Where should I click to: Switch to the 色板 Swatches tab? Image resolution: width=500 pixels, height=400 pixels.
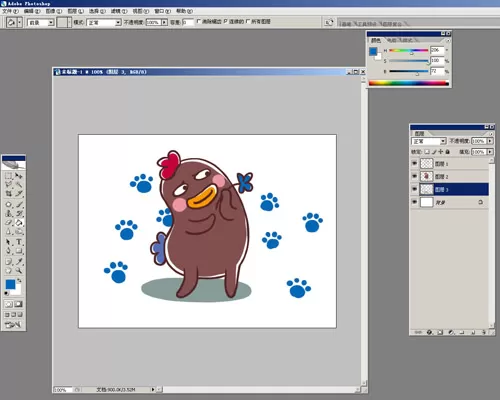[391, 40]
